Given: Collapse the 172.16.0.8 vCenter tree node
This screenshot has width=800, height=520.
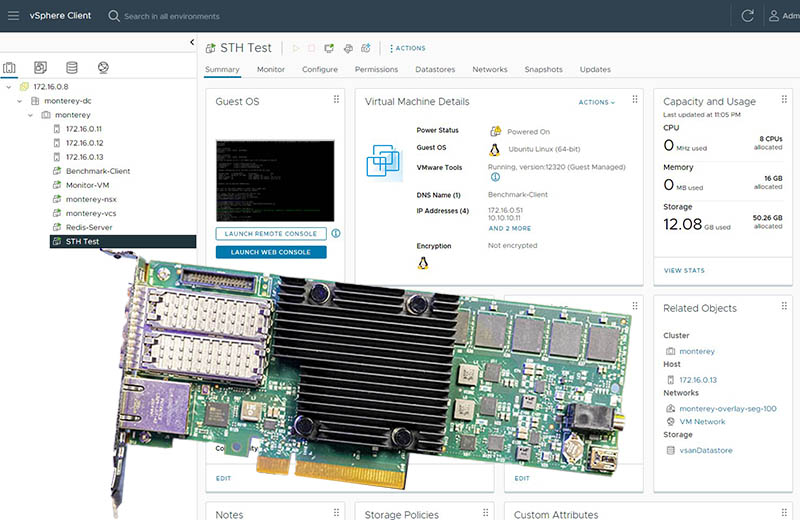Looking at the screenshot, I should pyautogui.click(x=9, y=87).
